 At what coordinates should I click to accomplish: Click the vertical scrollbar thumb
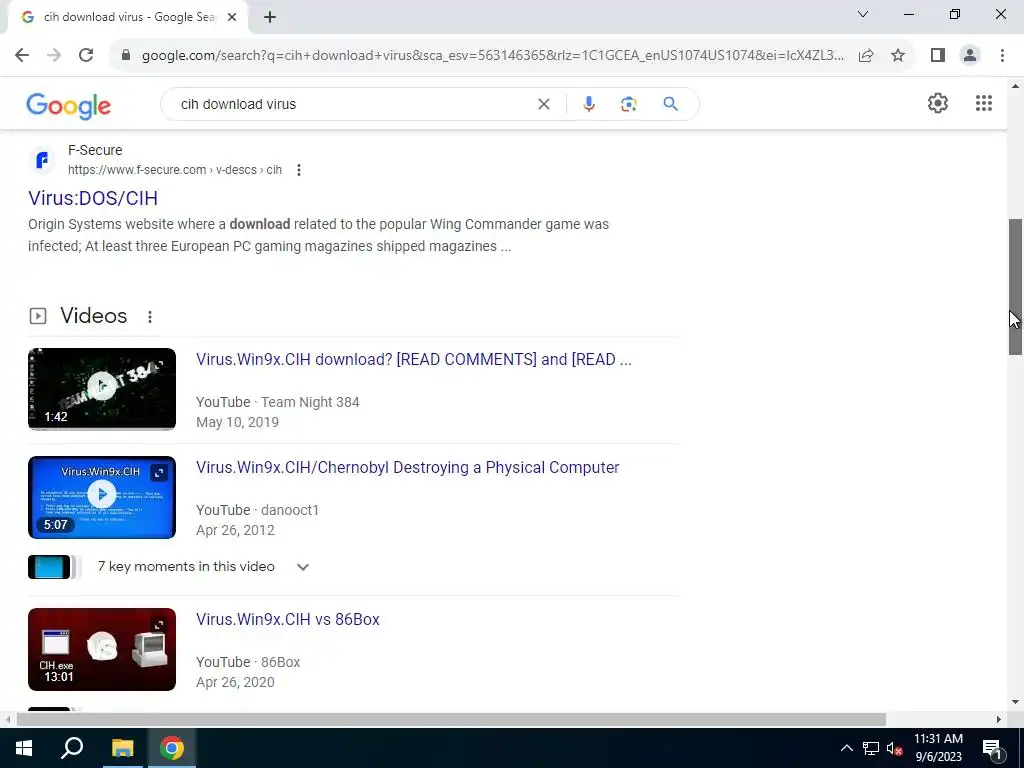pos(1015,287)
